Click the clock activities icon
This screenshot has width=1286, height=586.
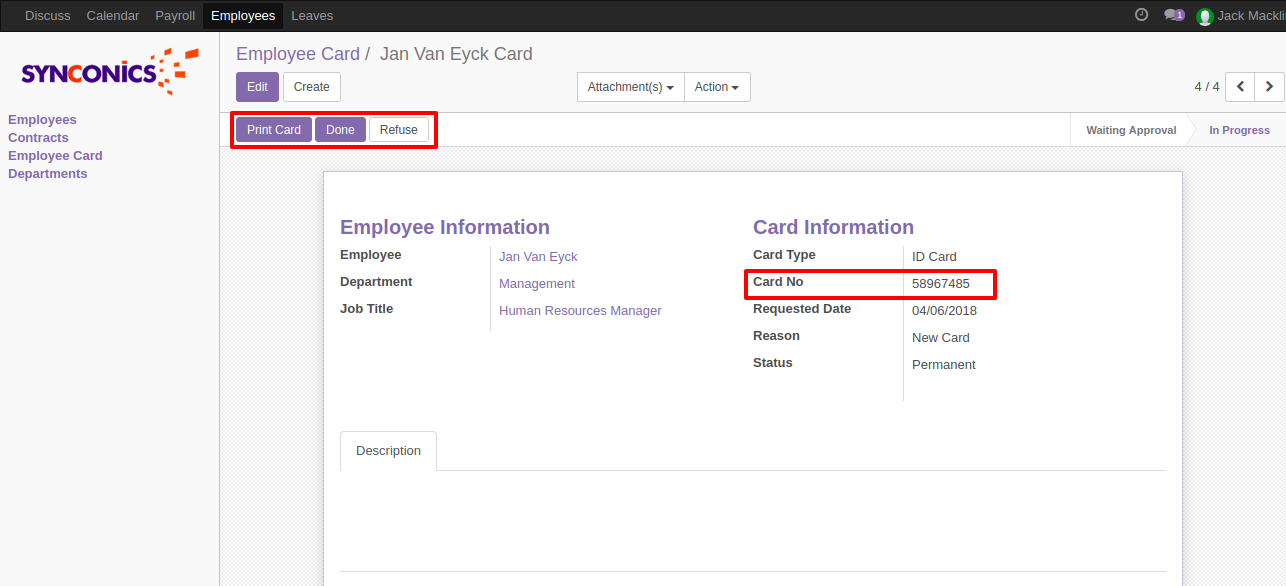pos(1142,15)
